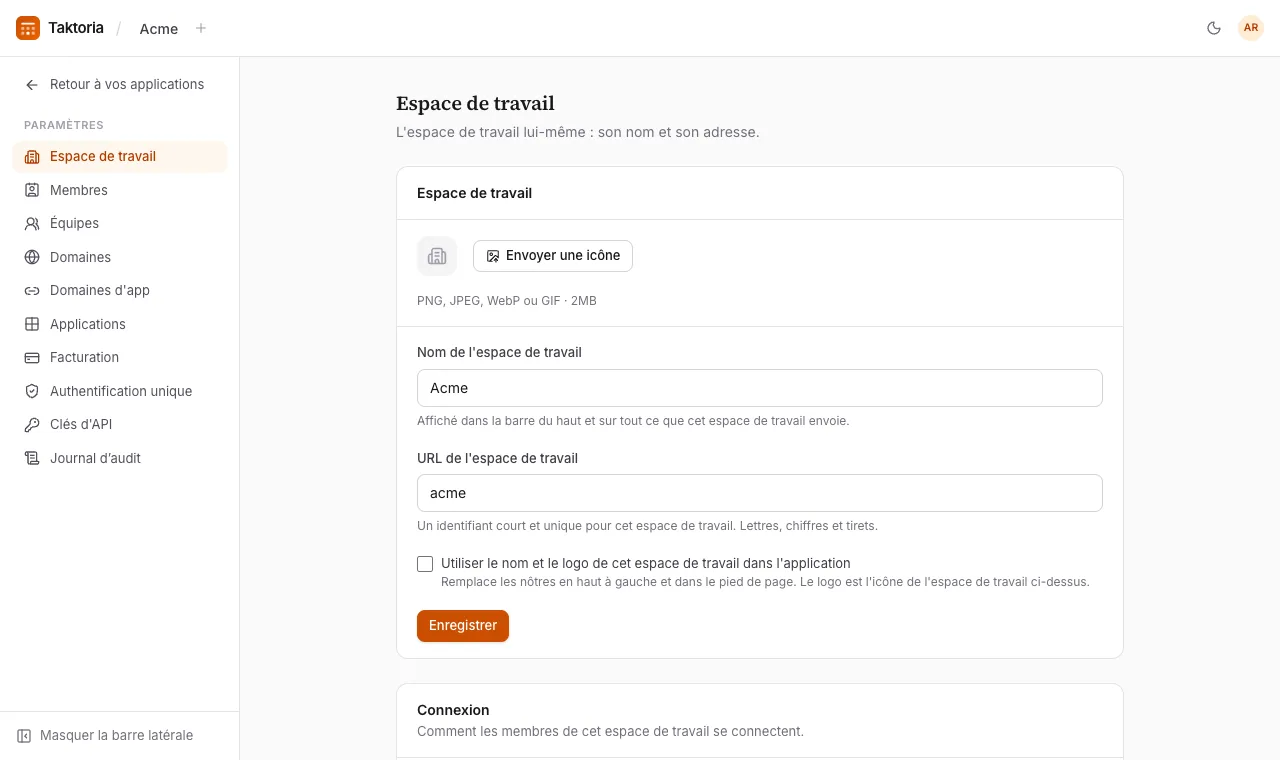
Task: Click the sidebar collapse icon at bottom
Action: coord(24,736)
